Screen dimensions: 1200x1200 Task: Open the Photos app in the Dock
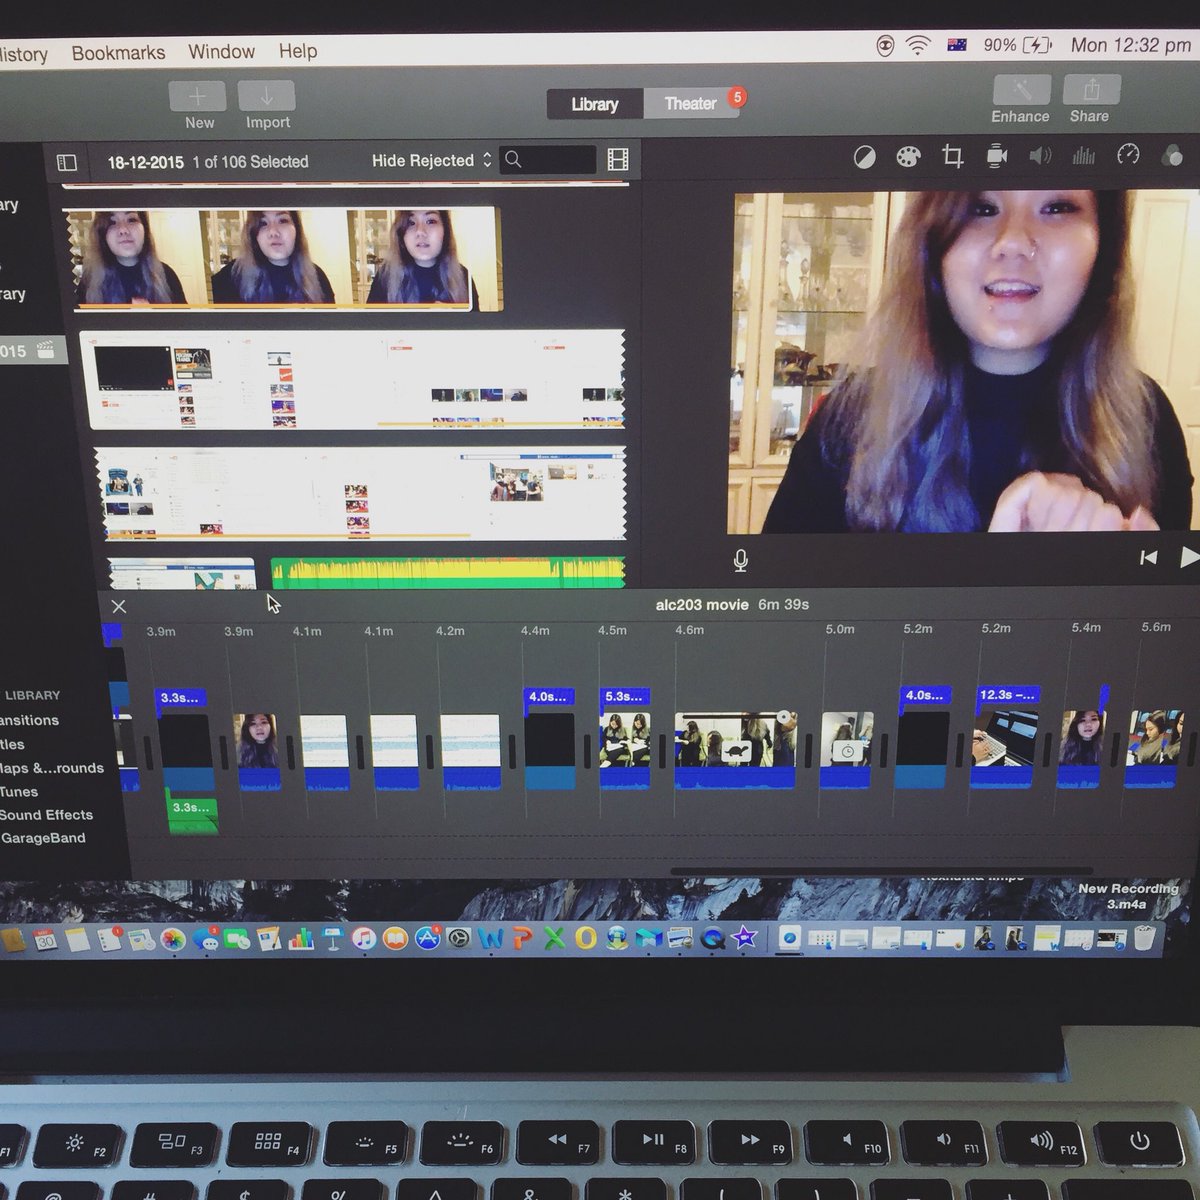pyautogui.click(x=172, y=940)
